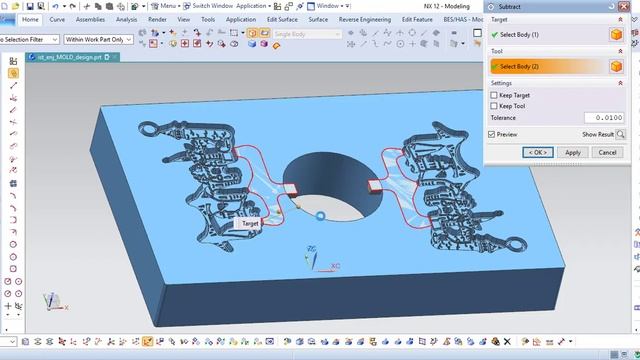Click the Tool body cube icon in dialog

616,66
